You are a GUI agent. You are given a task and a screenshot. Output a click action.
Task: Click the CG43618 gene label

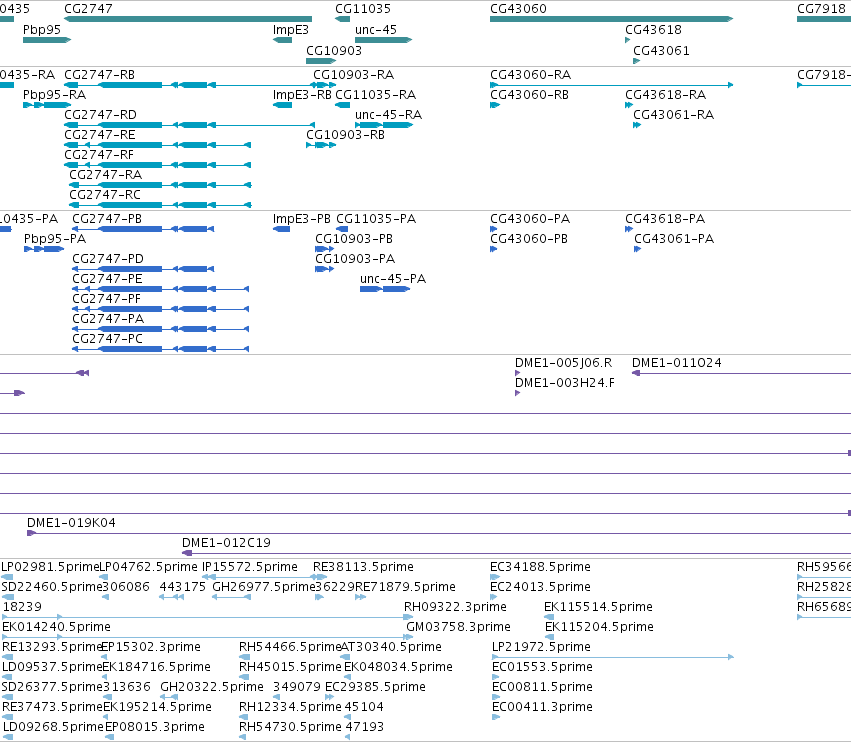pos(653,30)
